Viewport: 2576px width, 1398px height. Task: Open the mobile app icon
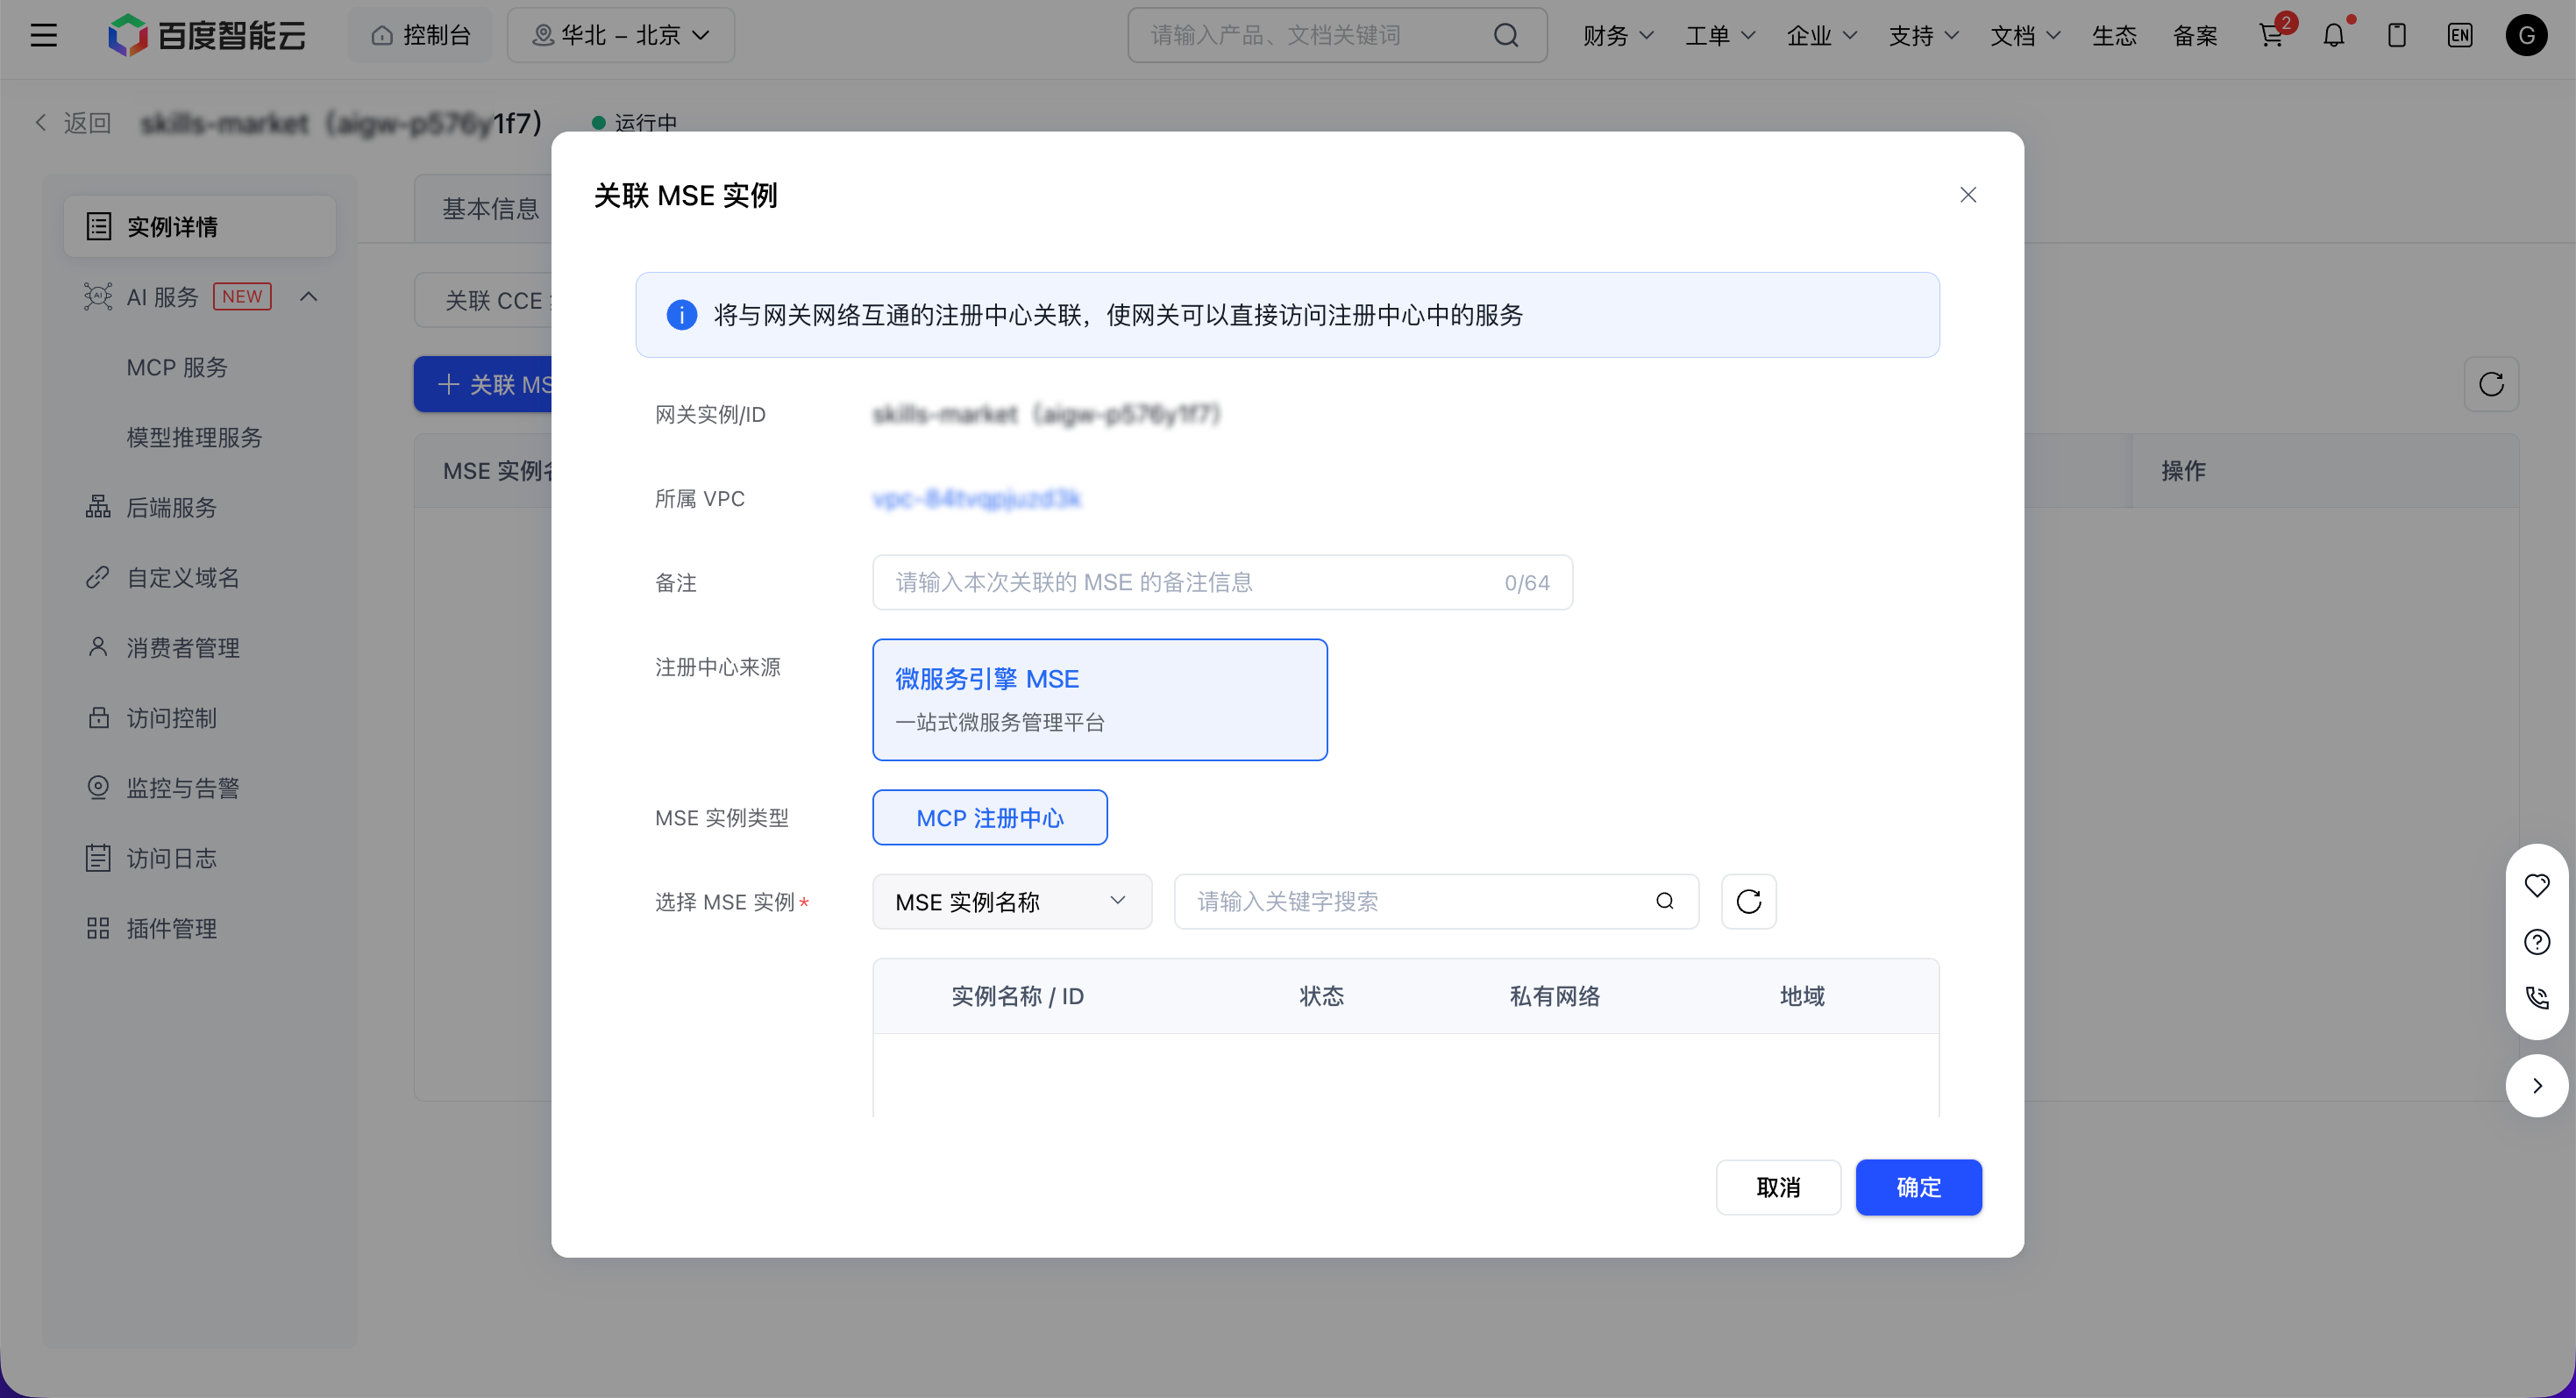2397,36
